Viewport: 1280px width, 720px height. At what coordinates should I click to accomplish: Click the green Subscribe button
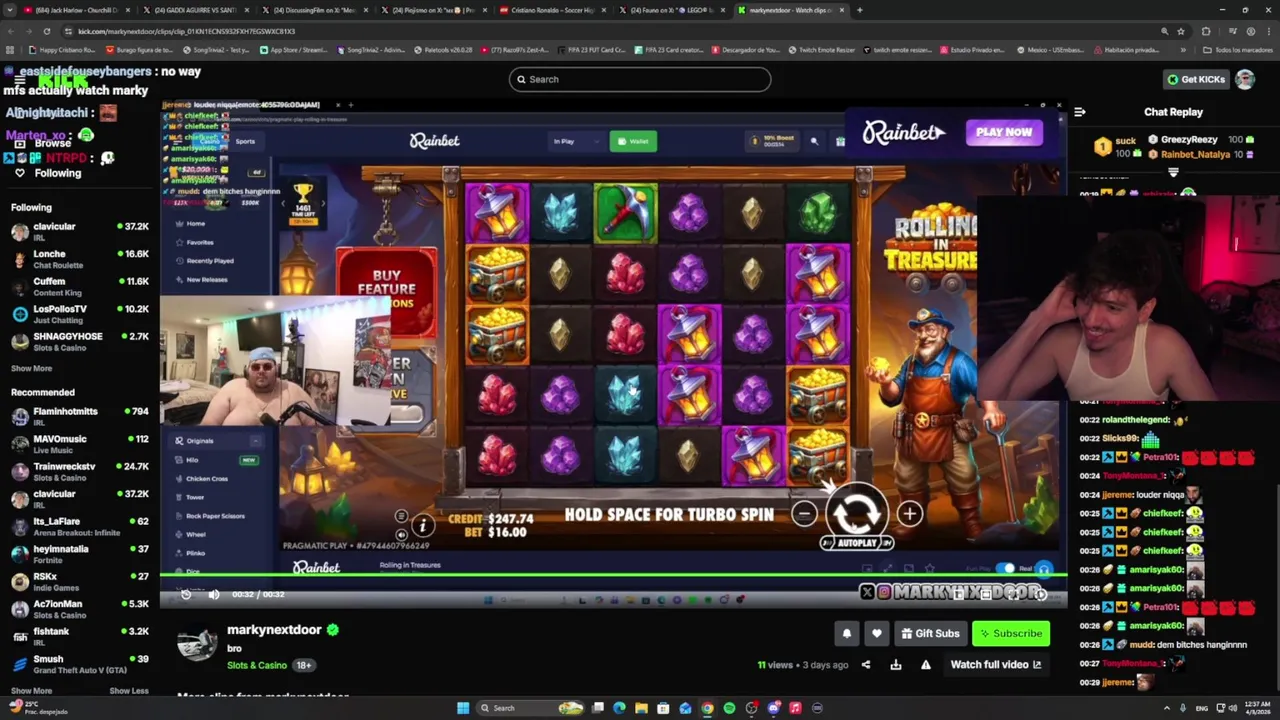[x=1011, y=633]
